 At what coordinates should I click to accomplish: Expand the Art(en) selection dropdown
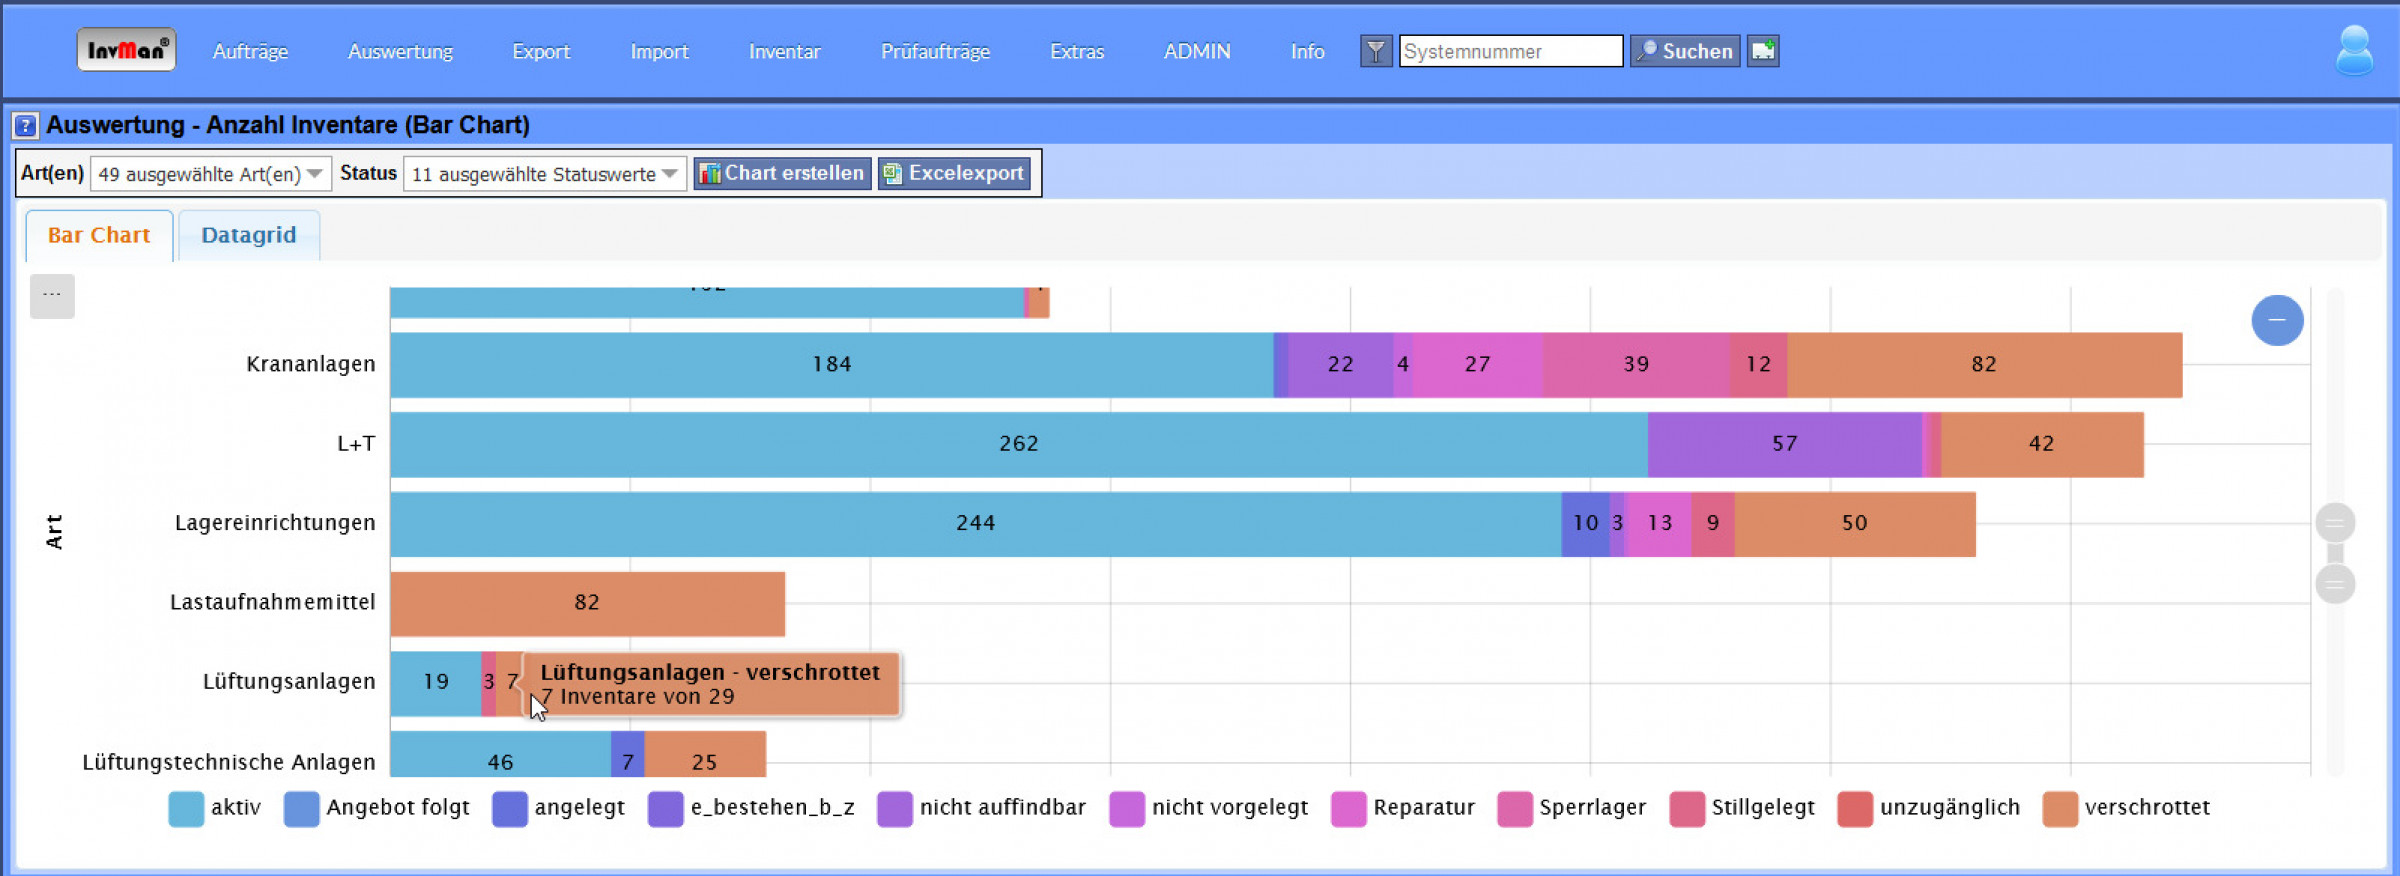tap(210, 174)
